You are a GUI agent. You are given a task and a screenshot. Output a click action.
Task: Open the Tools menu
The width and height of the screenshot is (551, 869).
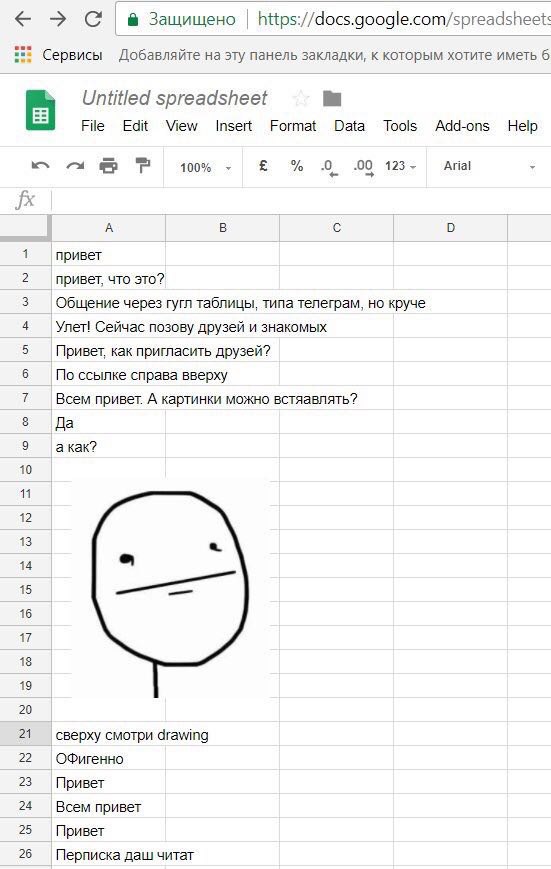click(x=400, y=126)
